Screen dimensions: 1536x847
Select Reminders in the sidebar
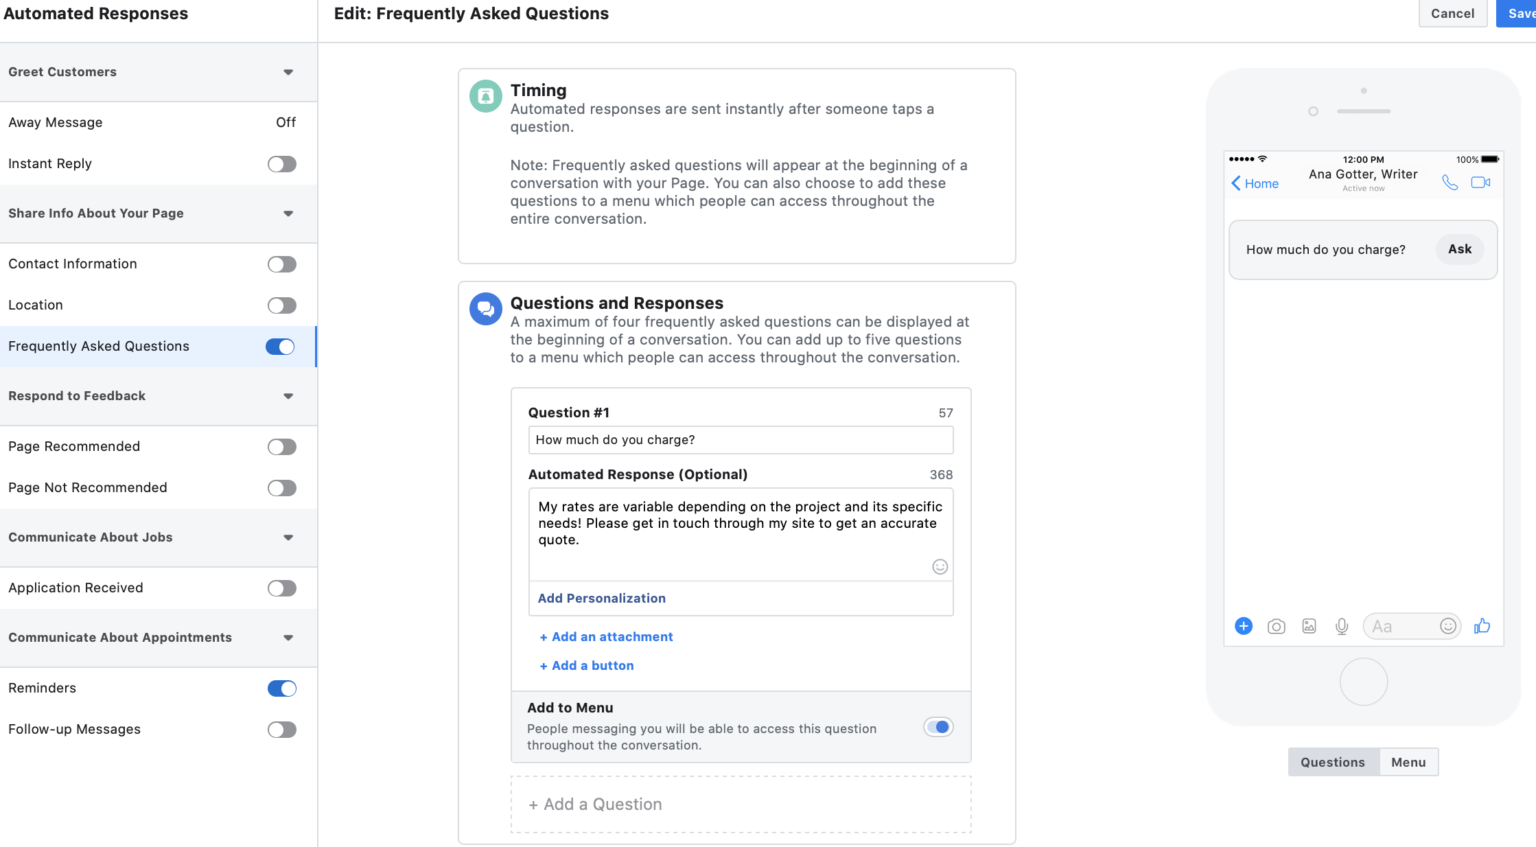(158, 688)
